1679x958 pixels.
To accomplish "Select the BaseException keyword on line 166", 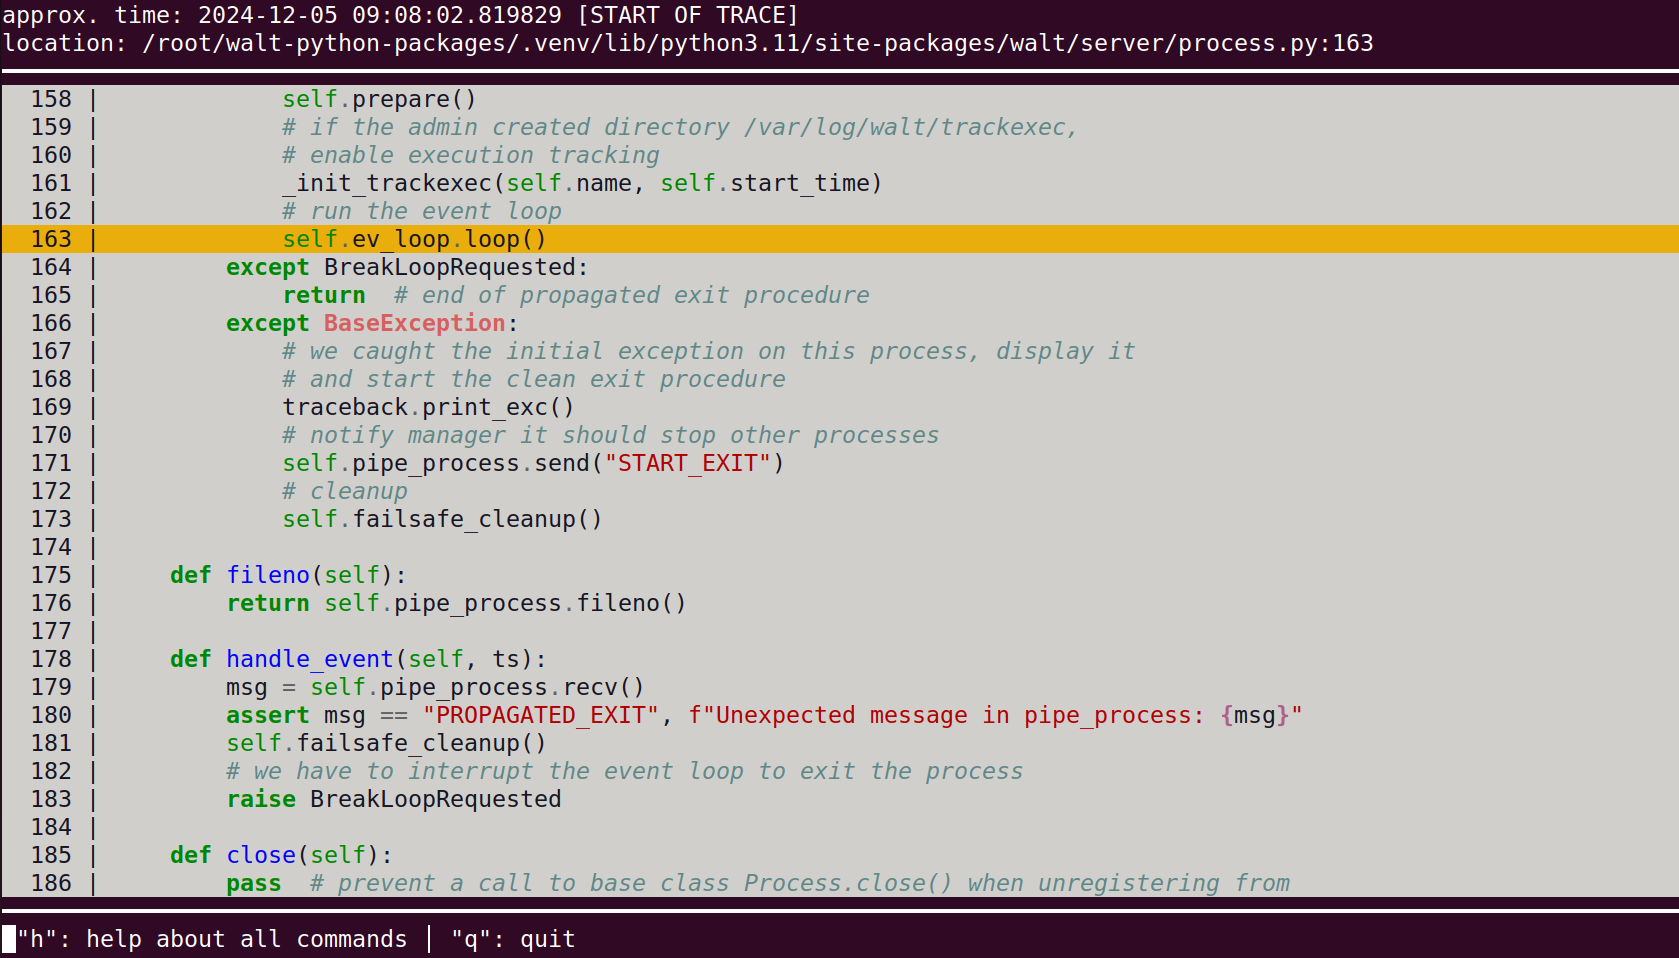I will click(414, 324).
